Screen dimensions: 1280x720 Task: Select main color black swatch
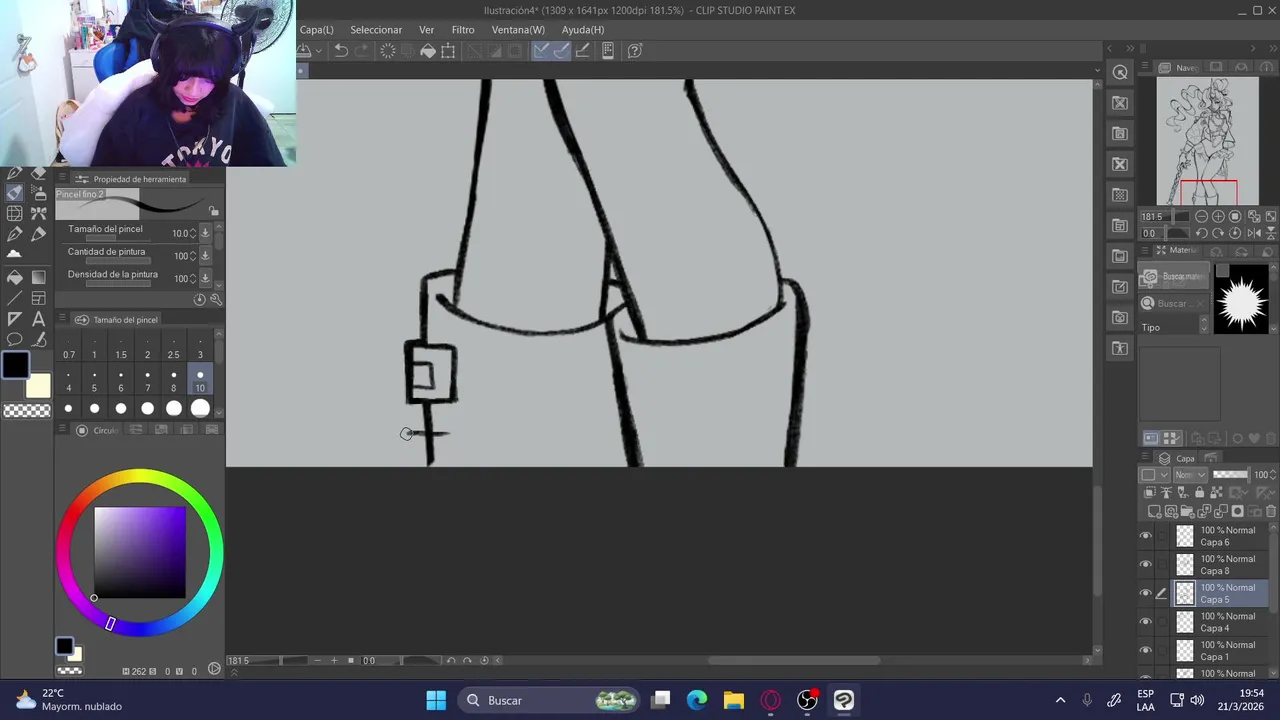point(15,365)
